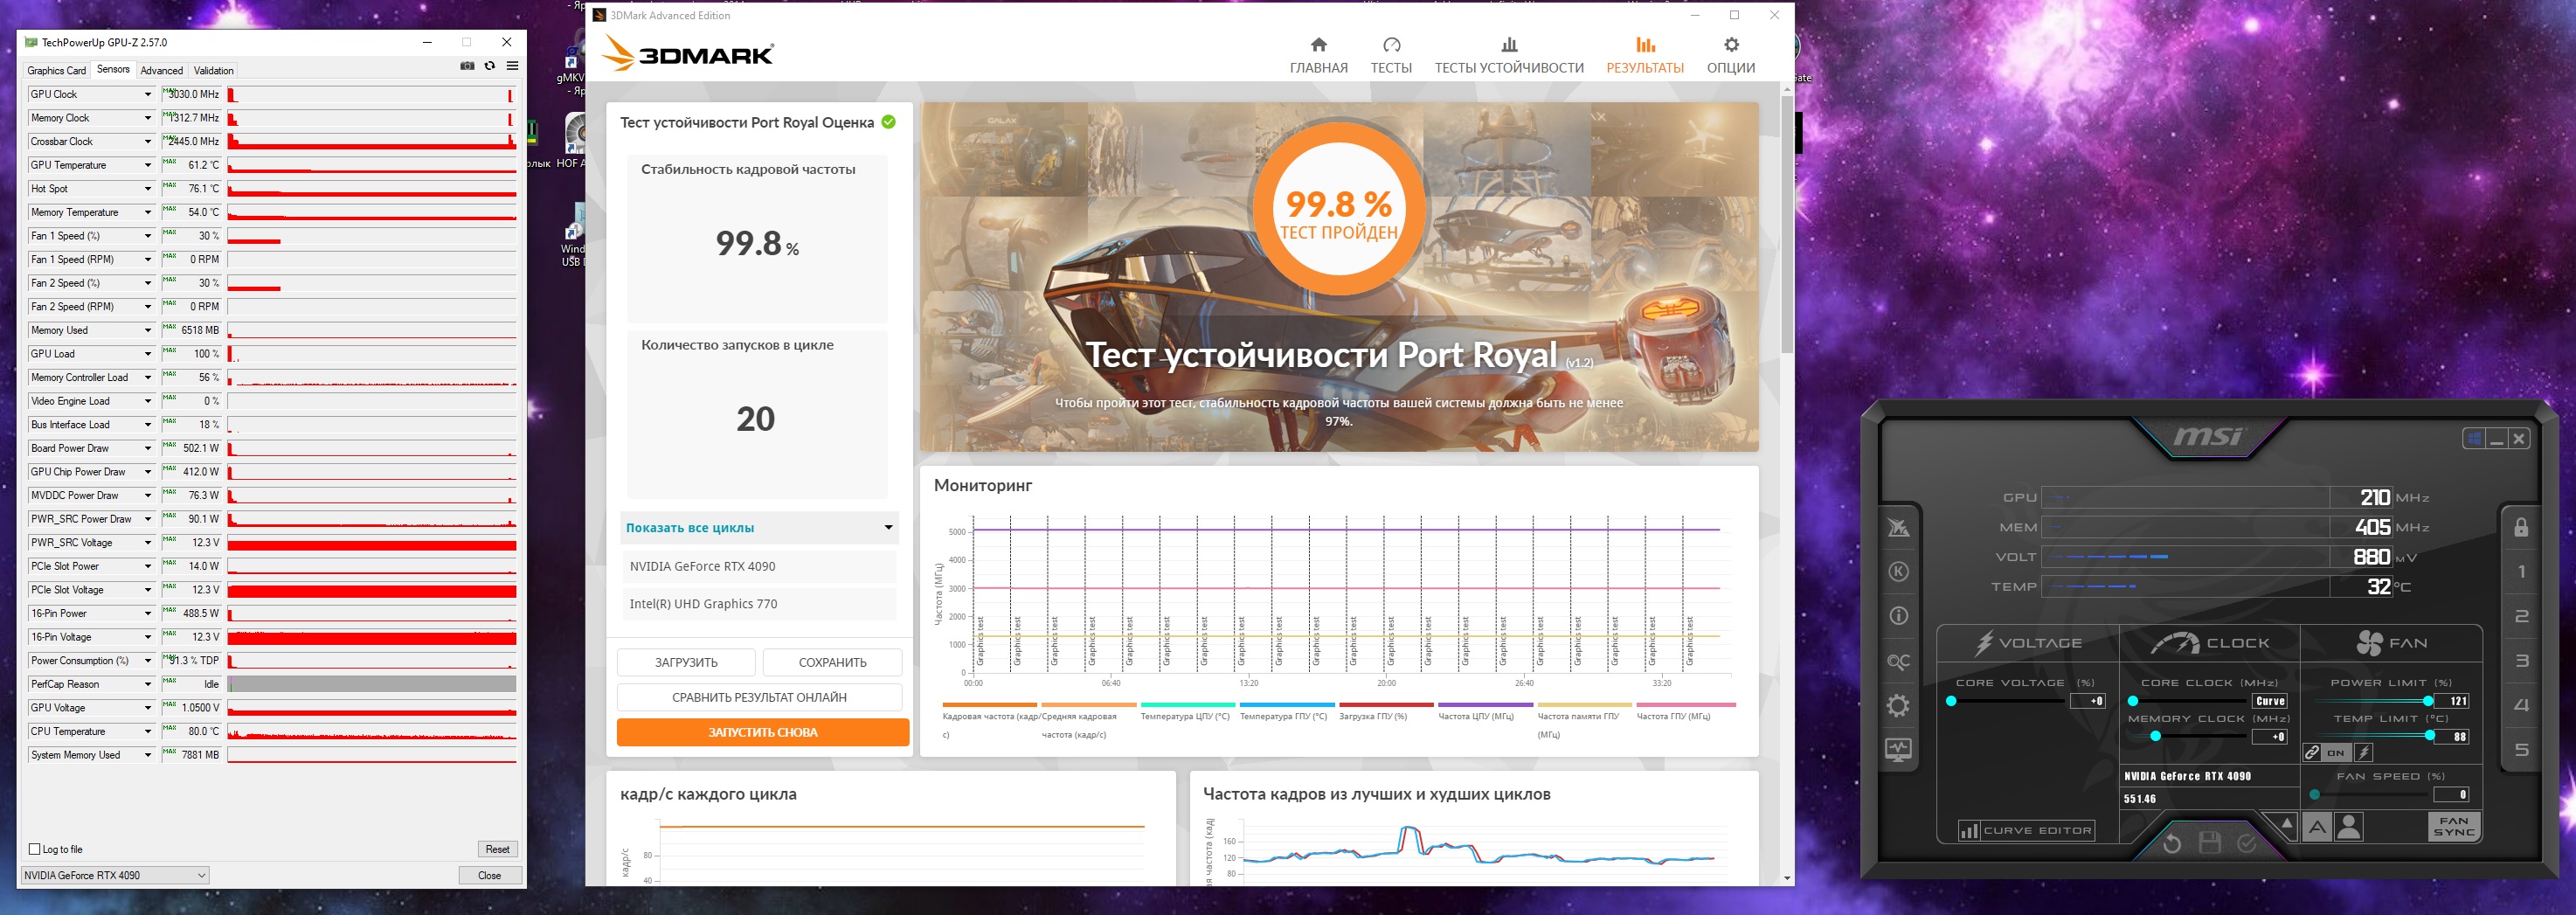
Task: Reset Afterburner settings with the revert icon
Action: (x=2172, y=844)
